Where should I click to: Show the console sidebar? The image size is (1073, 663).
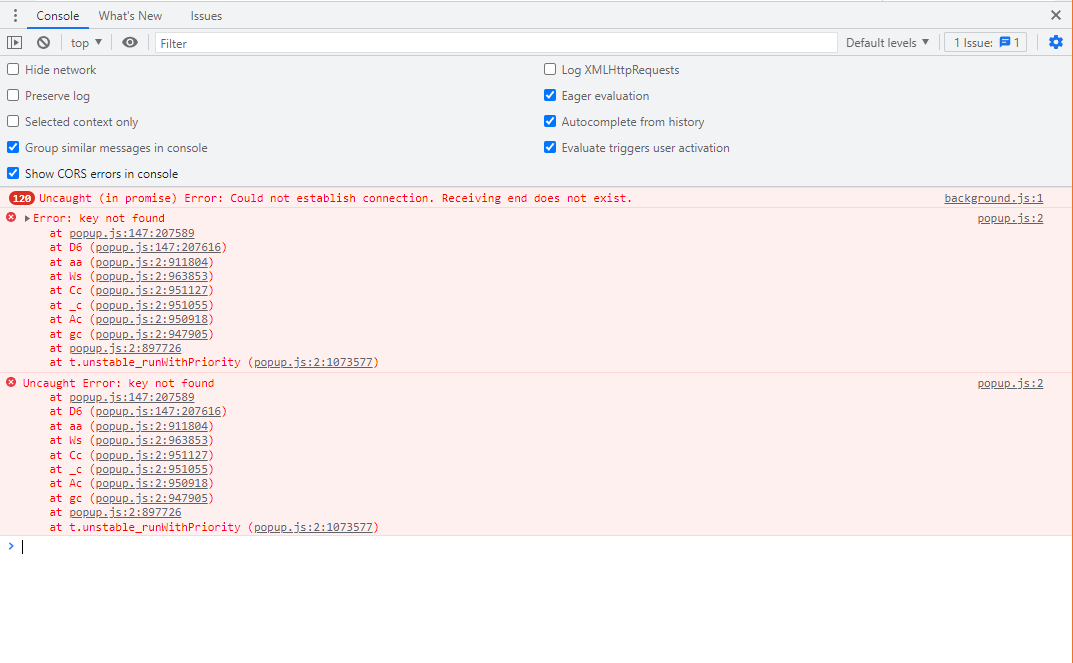point(14,42)
